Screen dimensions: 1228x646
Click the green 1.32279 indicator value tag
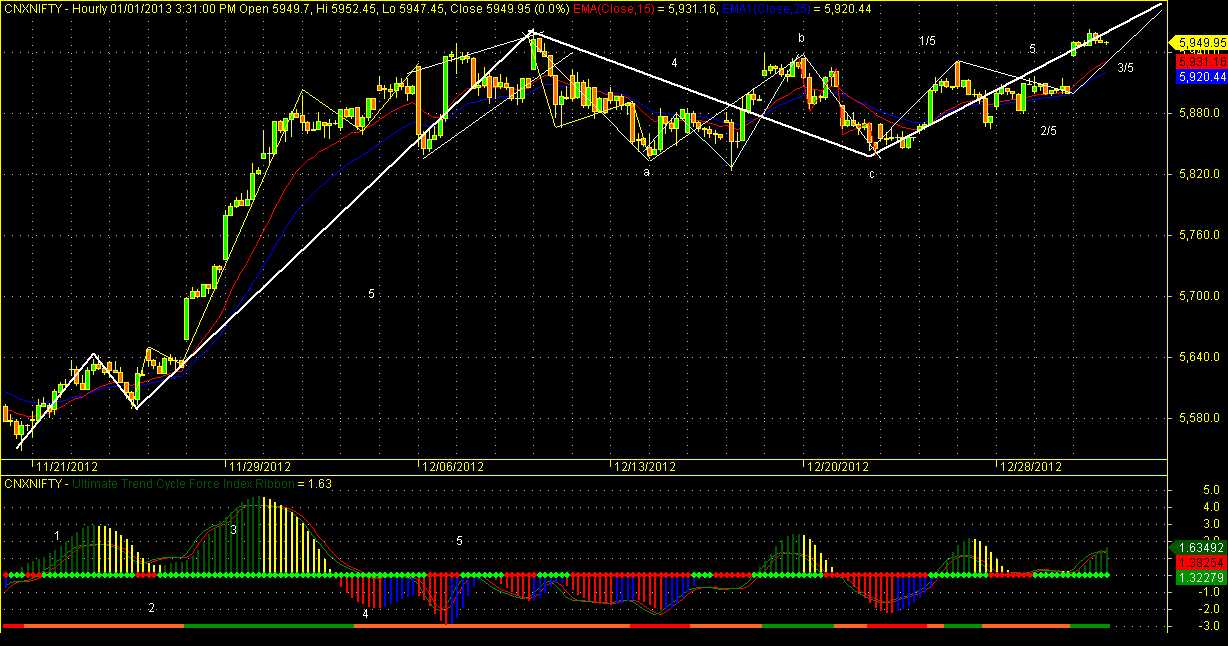pyautogui.click(x=1200, y=577)
